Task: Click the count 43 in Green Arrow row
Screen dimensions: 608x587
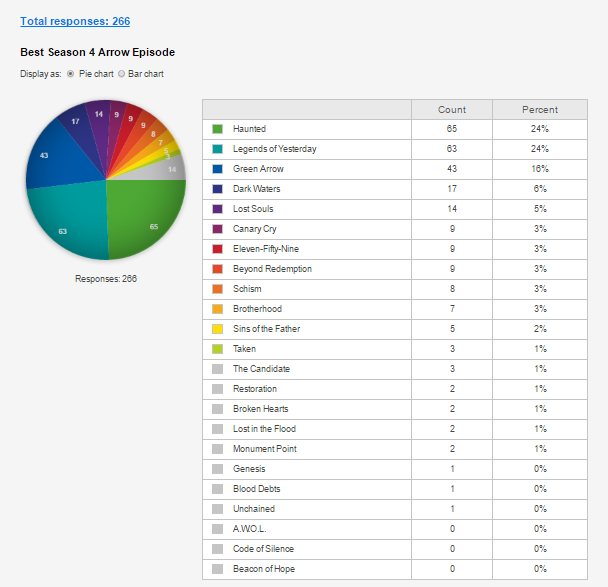Action: coord(452,169)
